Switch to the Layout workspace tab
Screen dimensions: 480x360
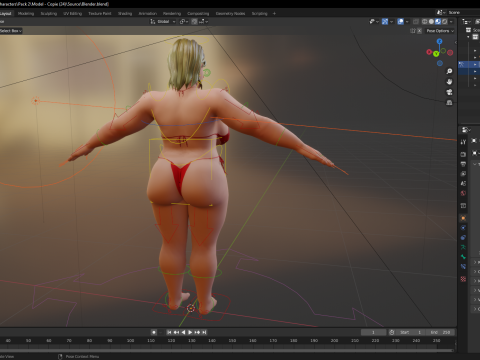6,13
